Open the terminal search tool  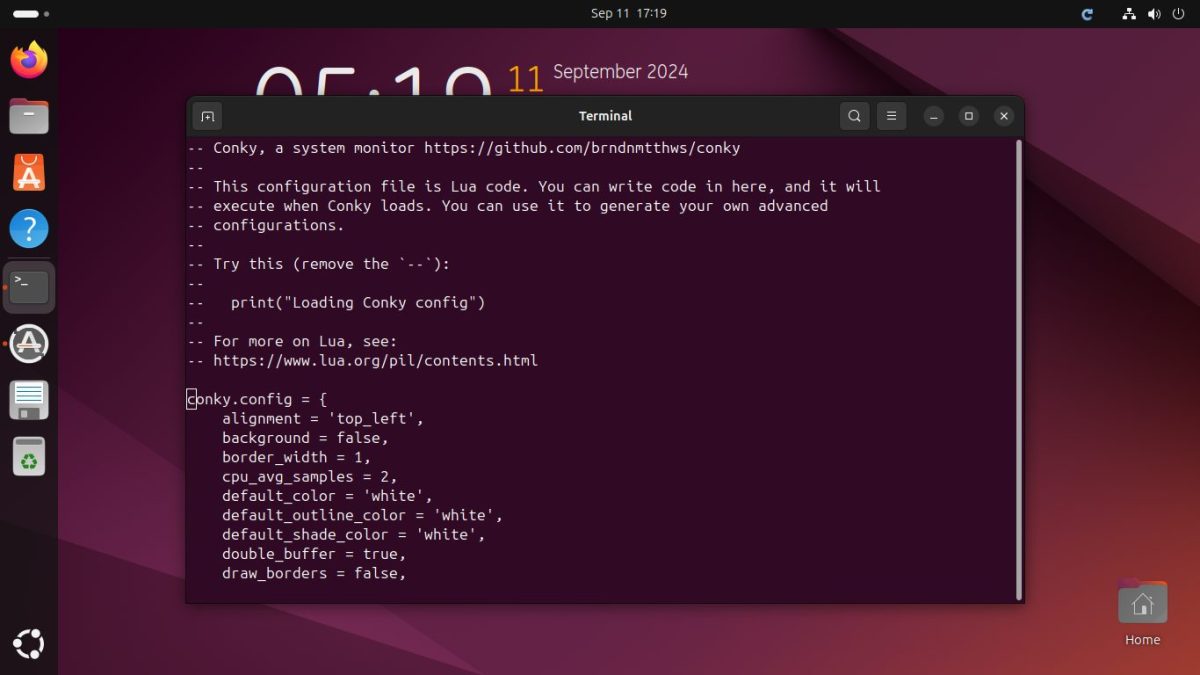tap(854, 116)
